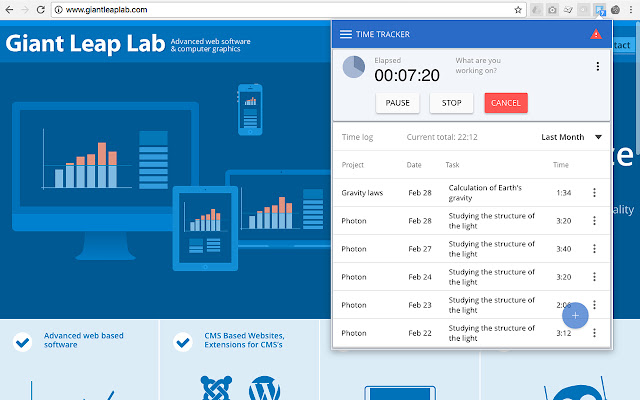The image size is (640, 400).
Task: Click the page vertical scrollbar
Action: tap(637, 88)
